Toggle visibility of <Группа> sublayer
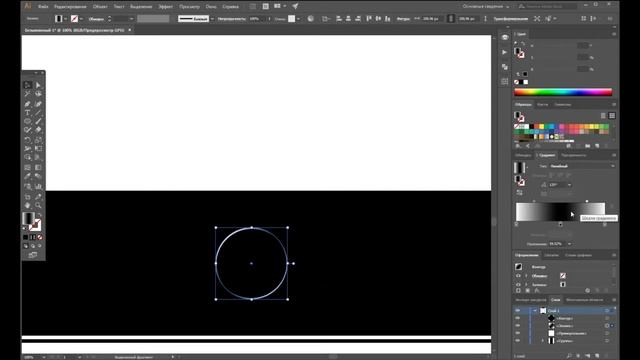640x360 pixels. [518, 340]
